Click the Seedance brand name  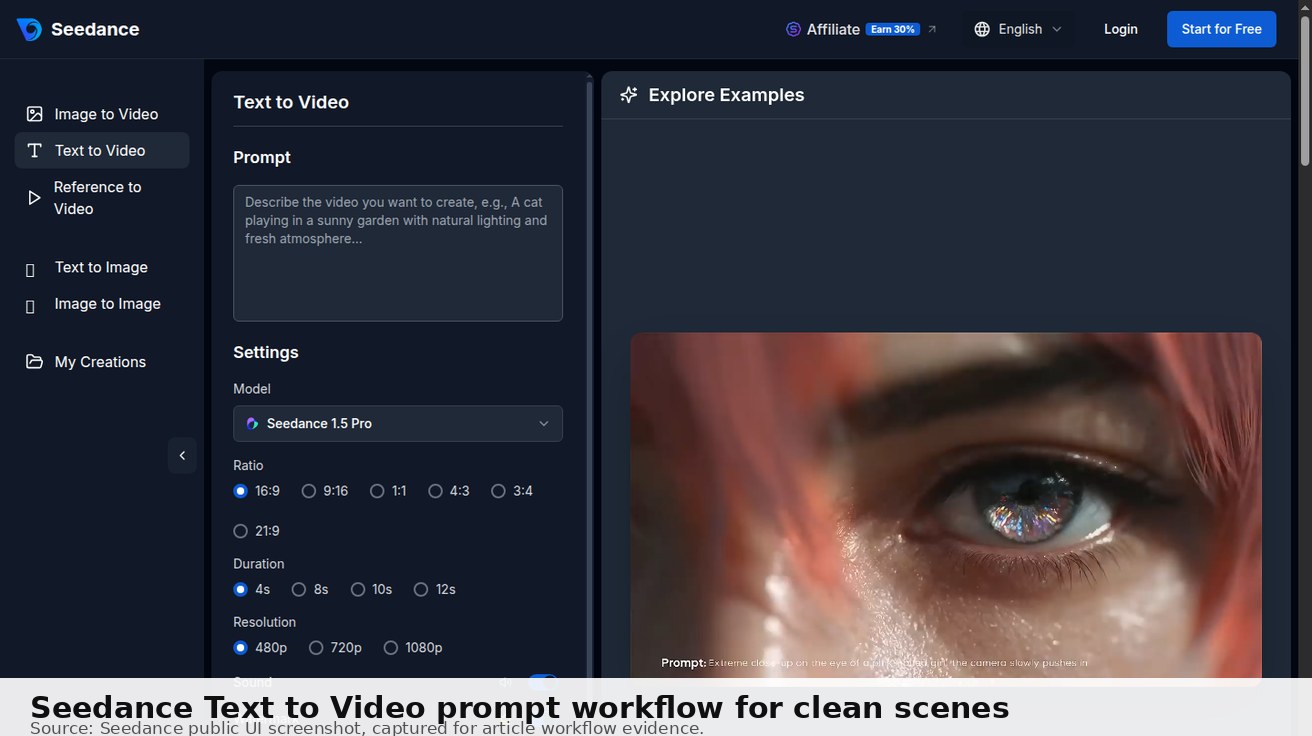pos(95,29)
